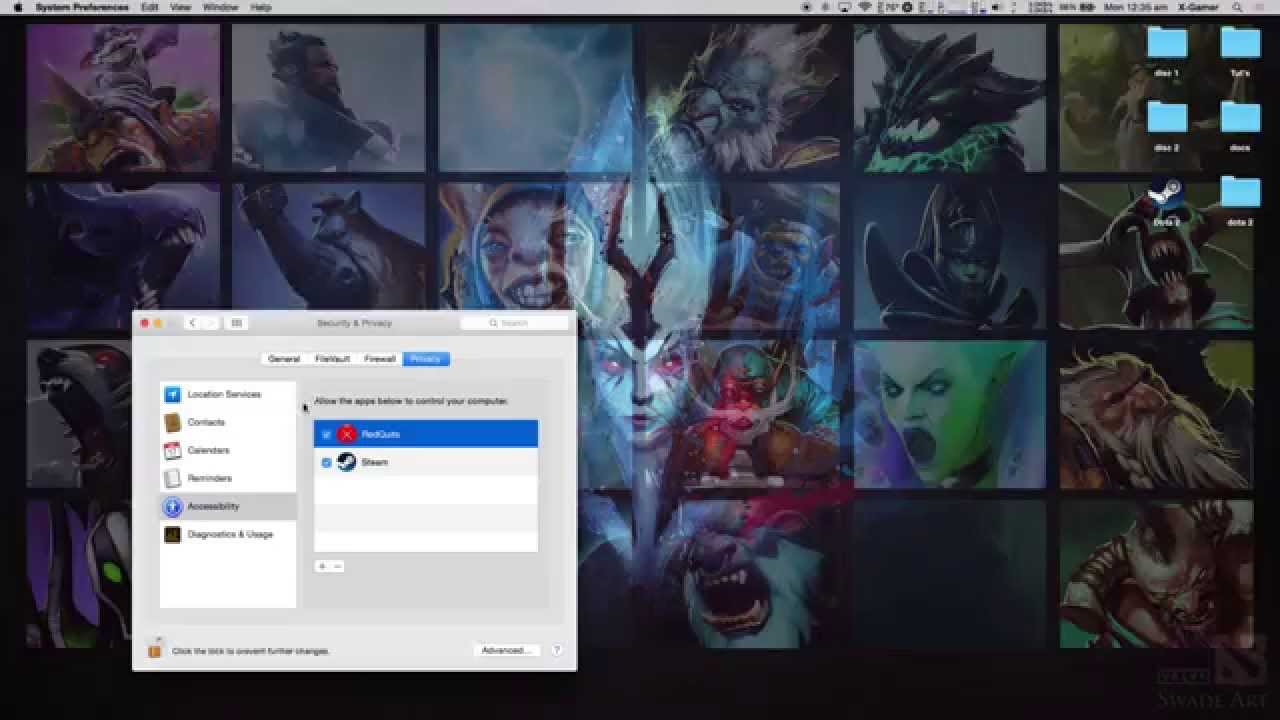Switch to the Firewall tab
The image size is (1280, 720).
[380, 358]
